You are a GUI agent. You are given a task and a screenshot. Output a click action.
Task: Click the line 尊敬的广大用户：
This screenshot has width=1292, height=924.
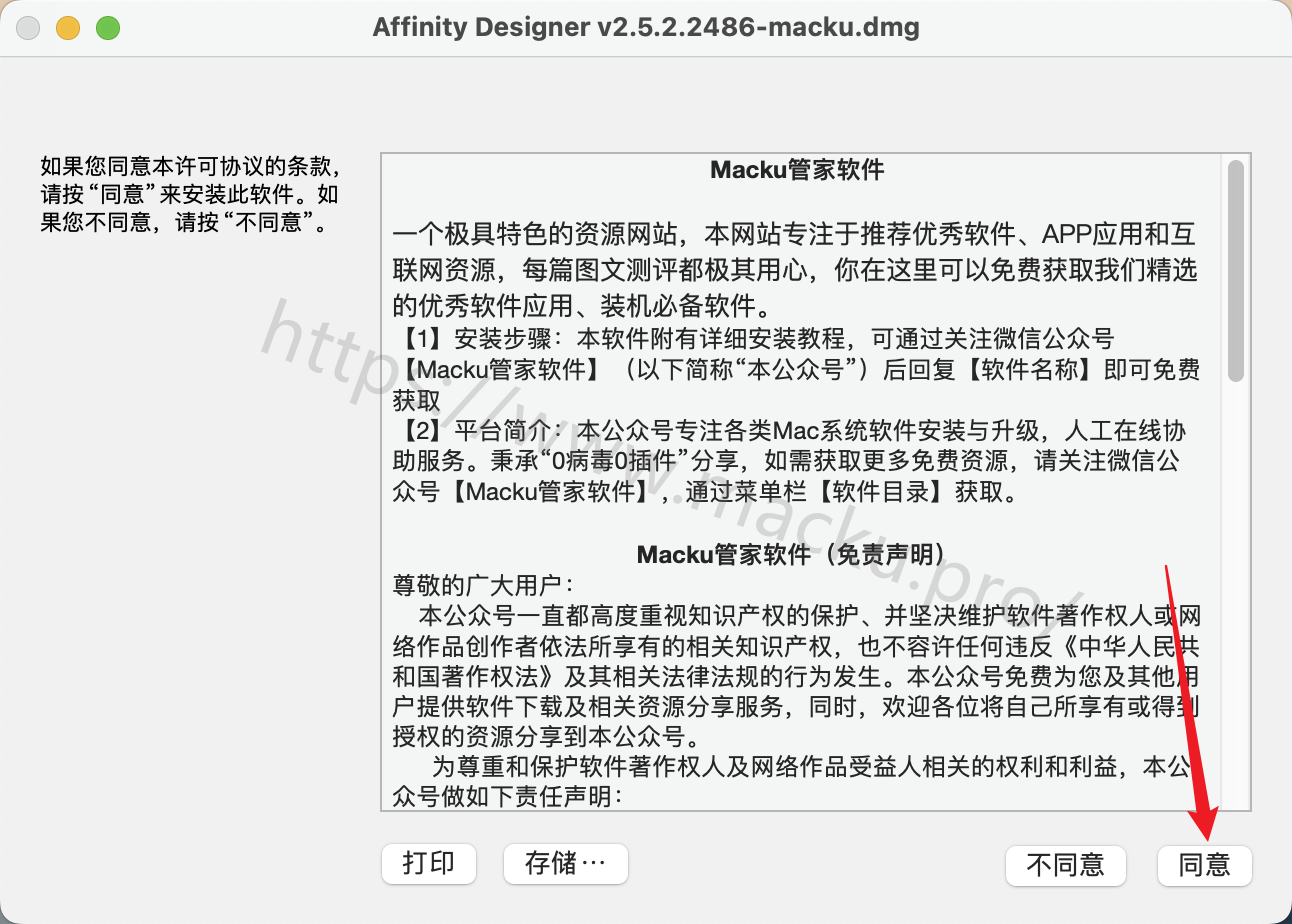[x=484, y=584]
